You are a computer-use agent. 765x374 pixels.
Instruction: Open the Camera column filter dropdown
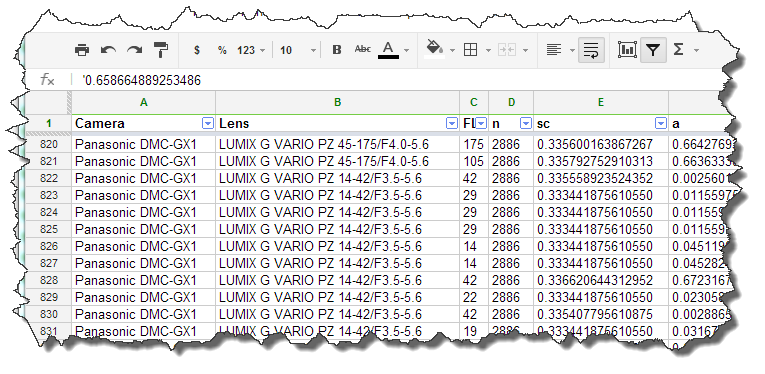[x=208, y=124]
